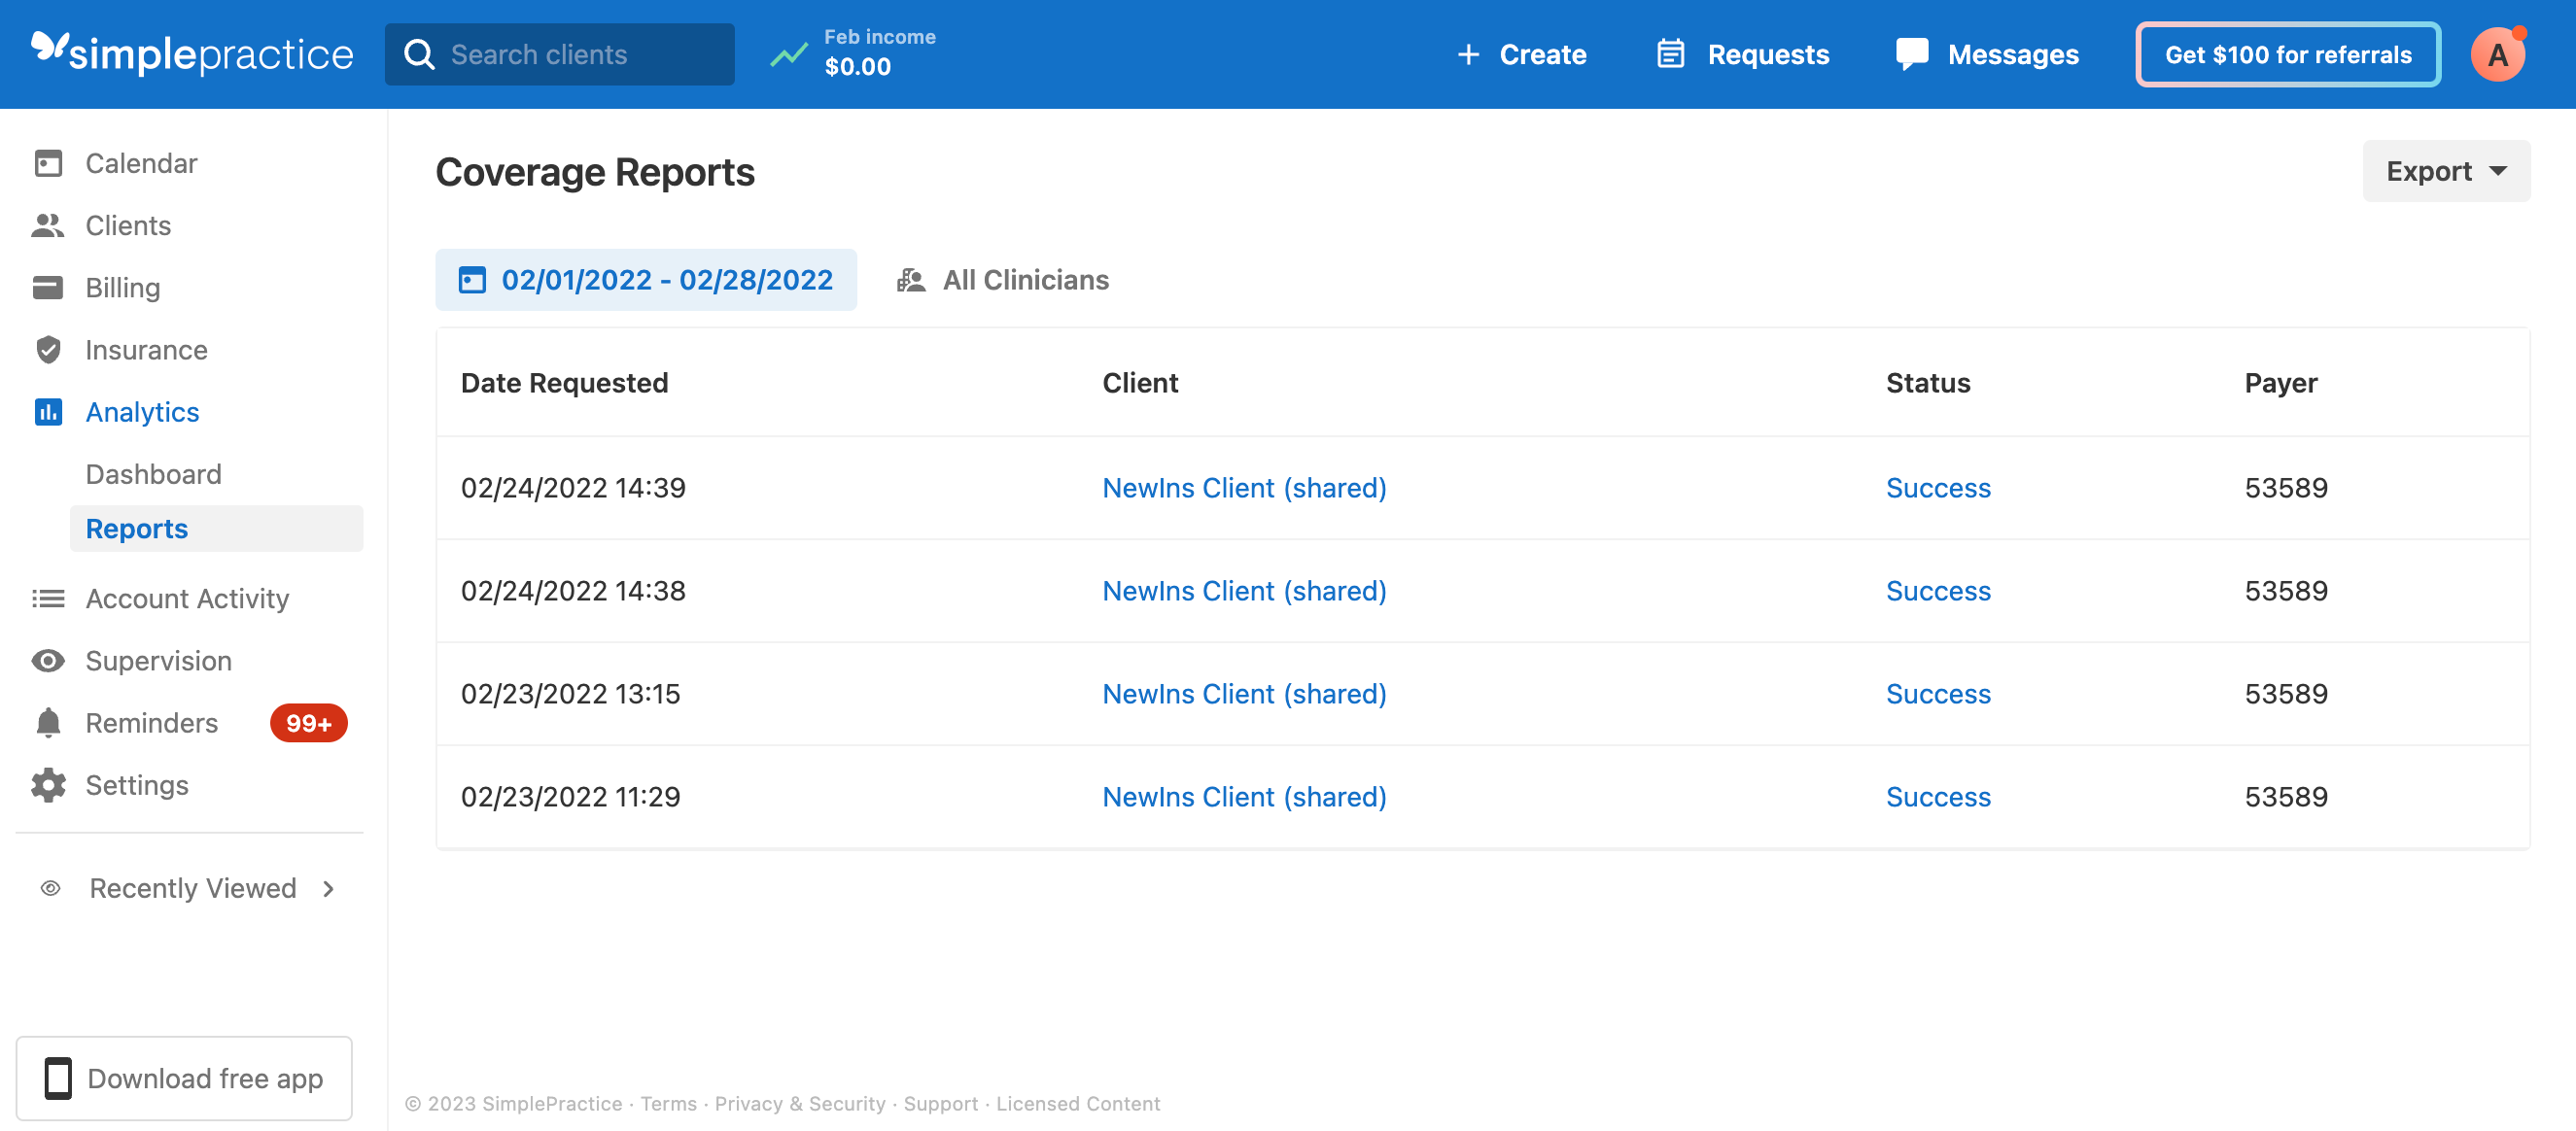Click the user avatar A icon
Image resolution: width=2576 pixels, height=1131 pixels.
pos(2497,54)
